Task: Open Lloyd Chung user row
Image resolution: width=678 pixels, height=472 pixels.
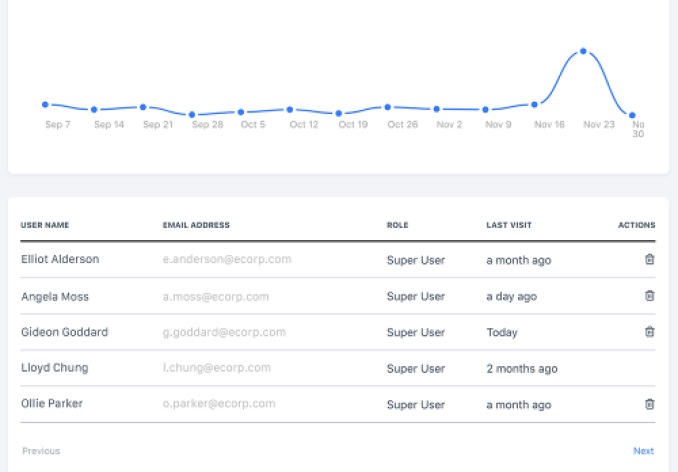Action: coord(54,368)
